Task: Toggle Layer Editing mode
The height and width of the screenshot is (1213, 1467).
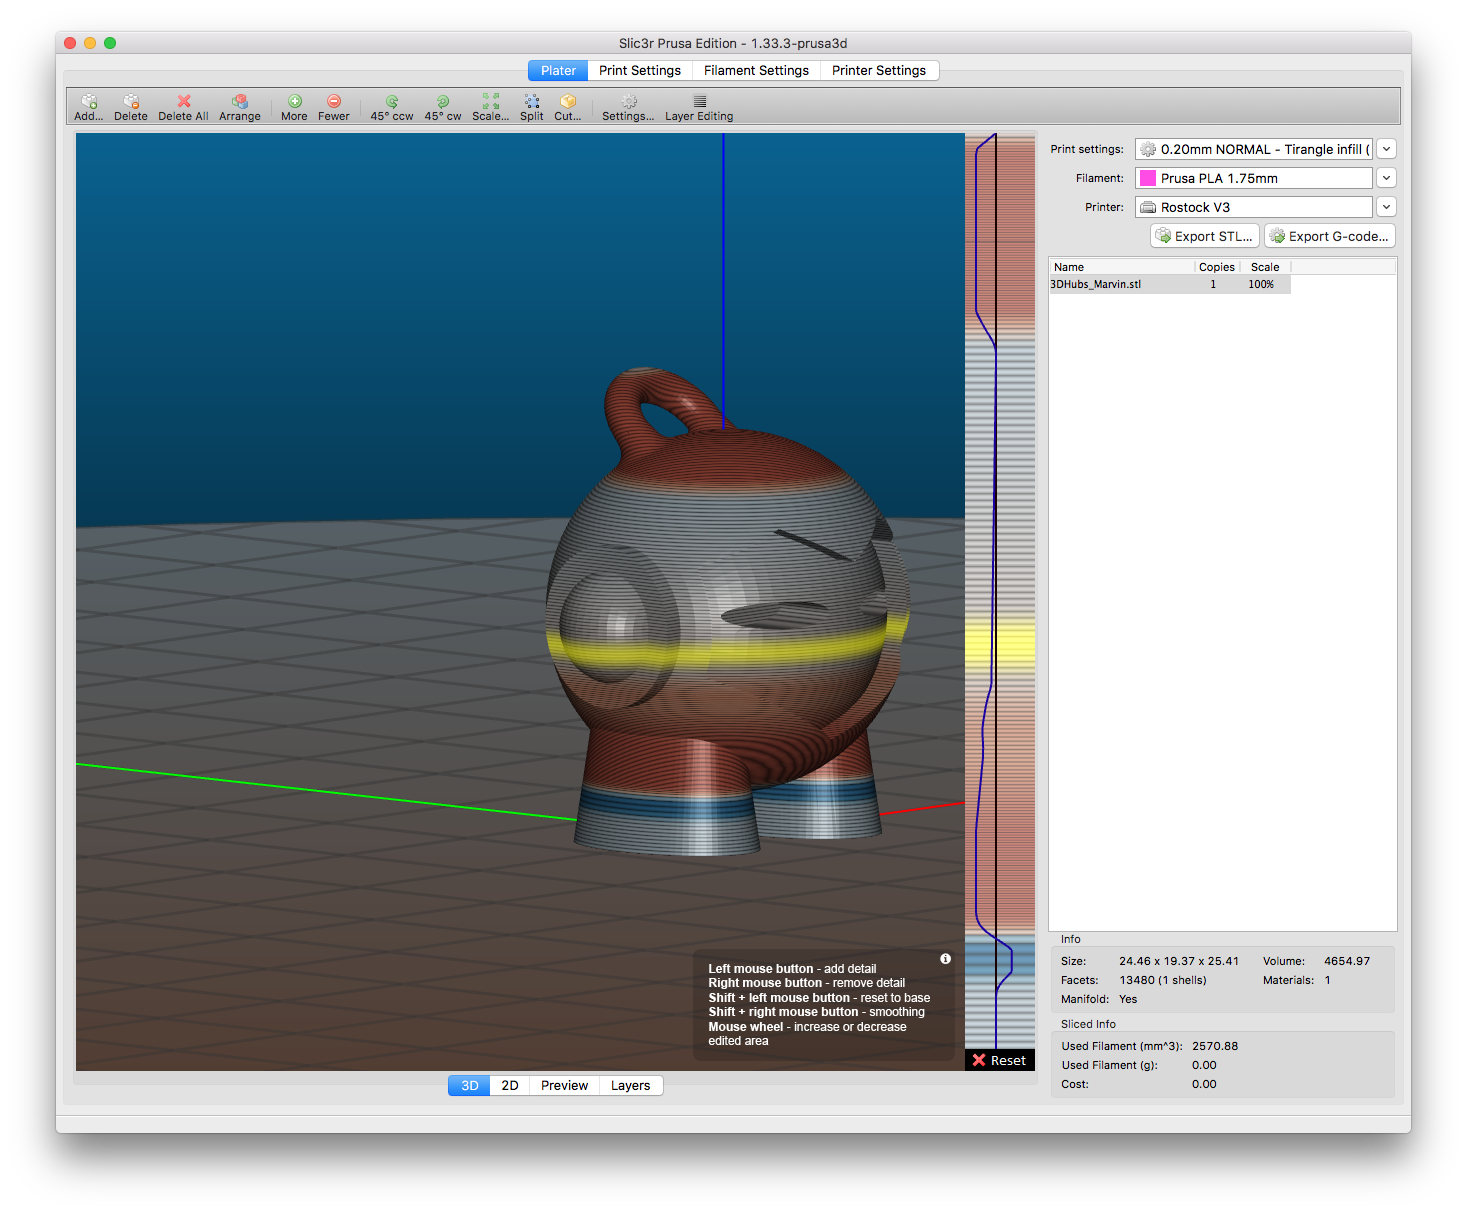Action: (699, 102)
